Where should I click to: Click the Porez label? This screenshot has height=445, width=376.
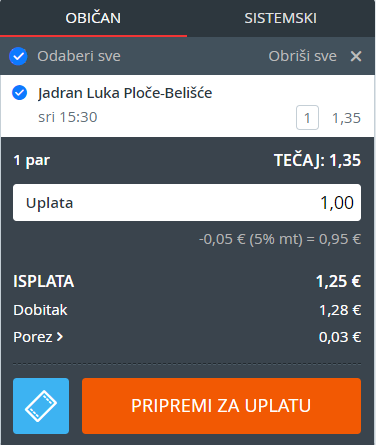tap(33, 337)
